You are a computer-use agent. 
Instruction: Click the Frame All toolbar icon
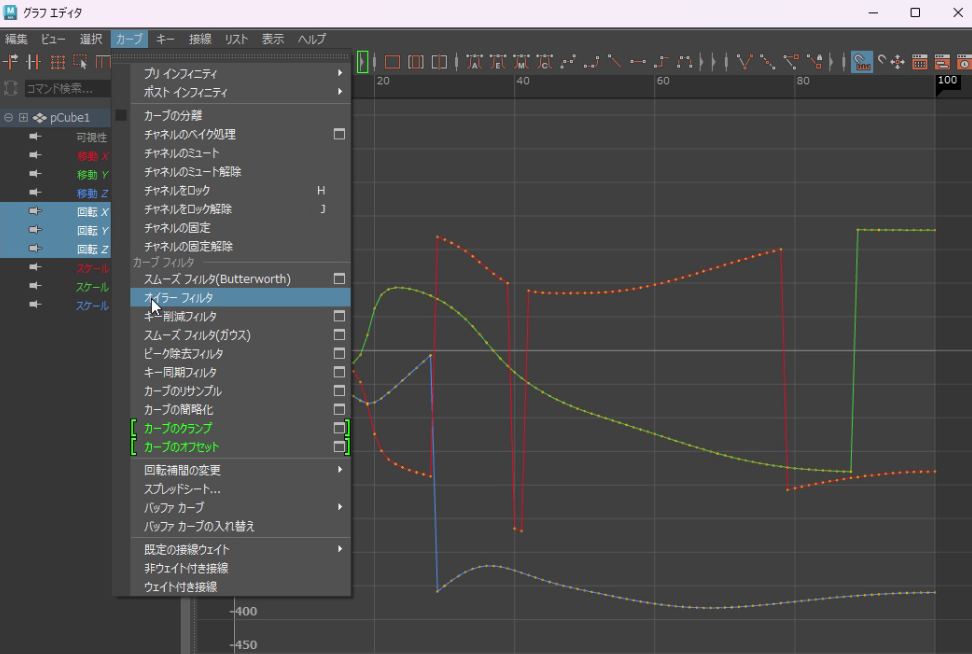click(x=392, y=61)
